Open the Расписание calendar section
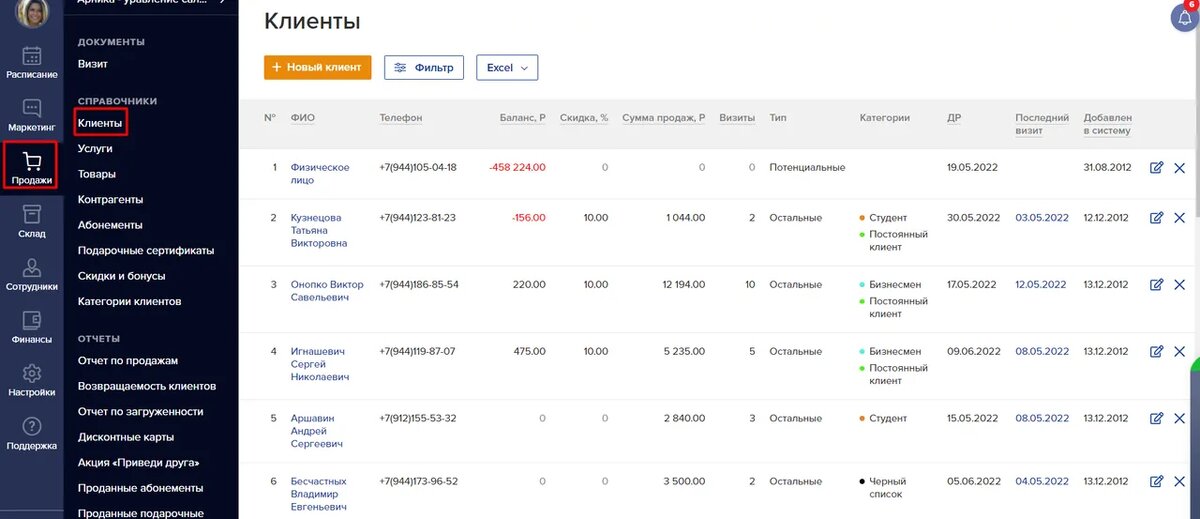 pos(31,62)
